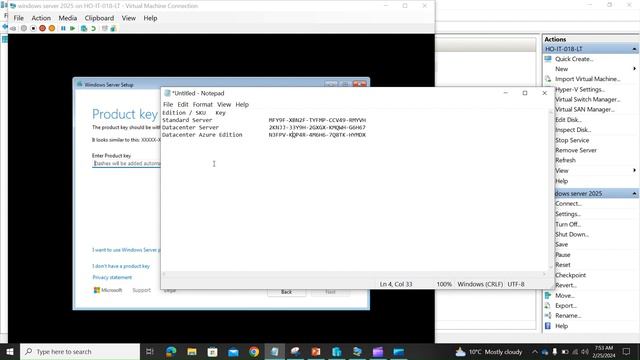The height and width of the screenshot is (360, 640).
Task: Open Notepad View menu
Action: click(x=224, y=104)
